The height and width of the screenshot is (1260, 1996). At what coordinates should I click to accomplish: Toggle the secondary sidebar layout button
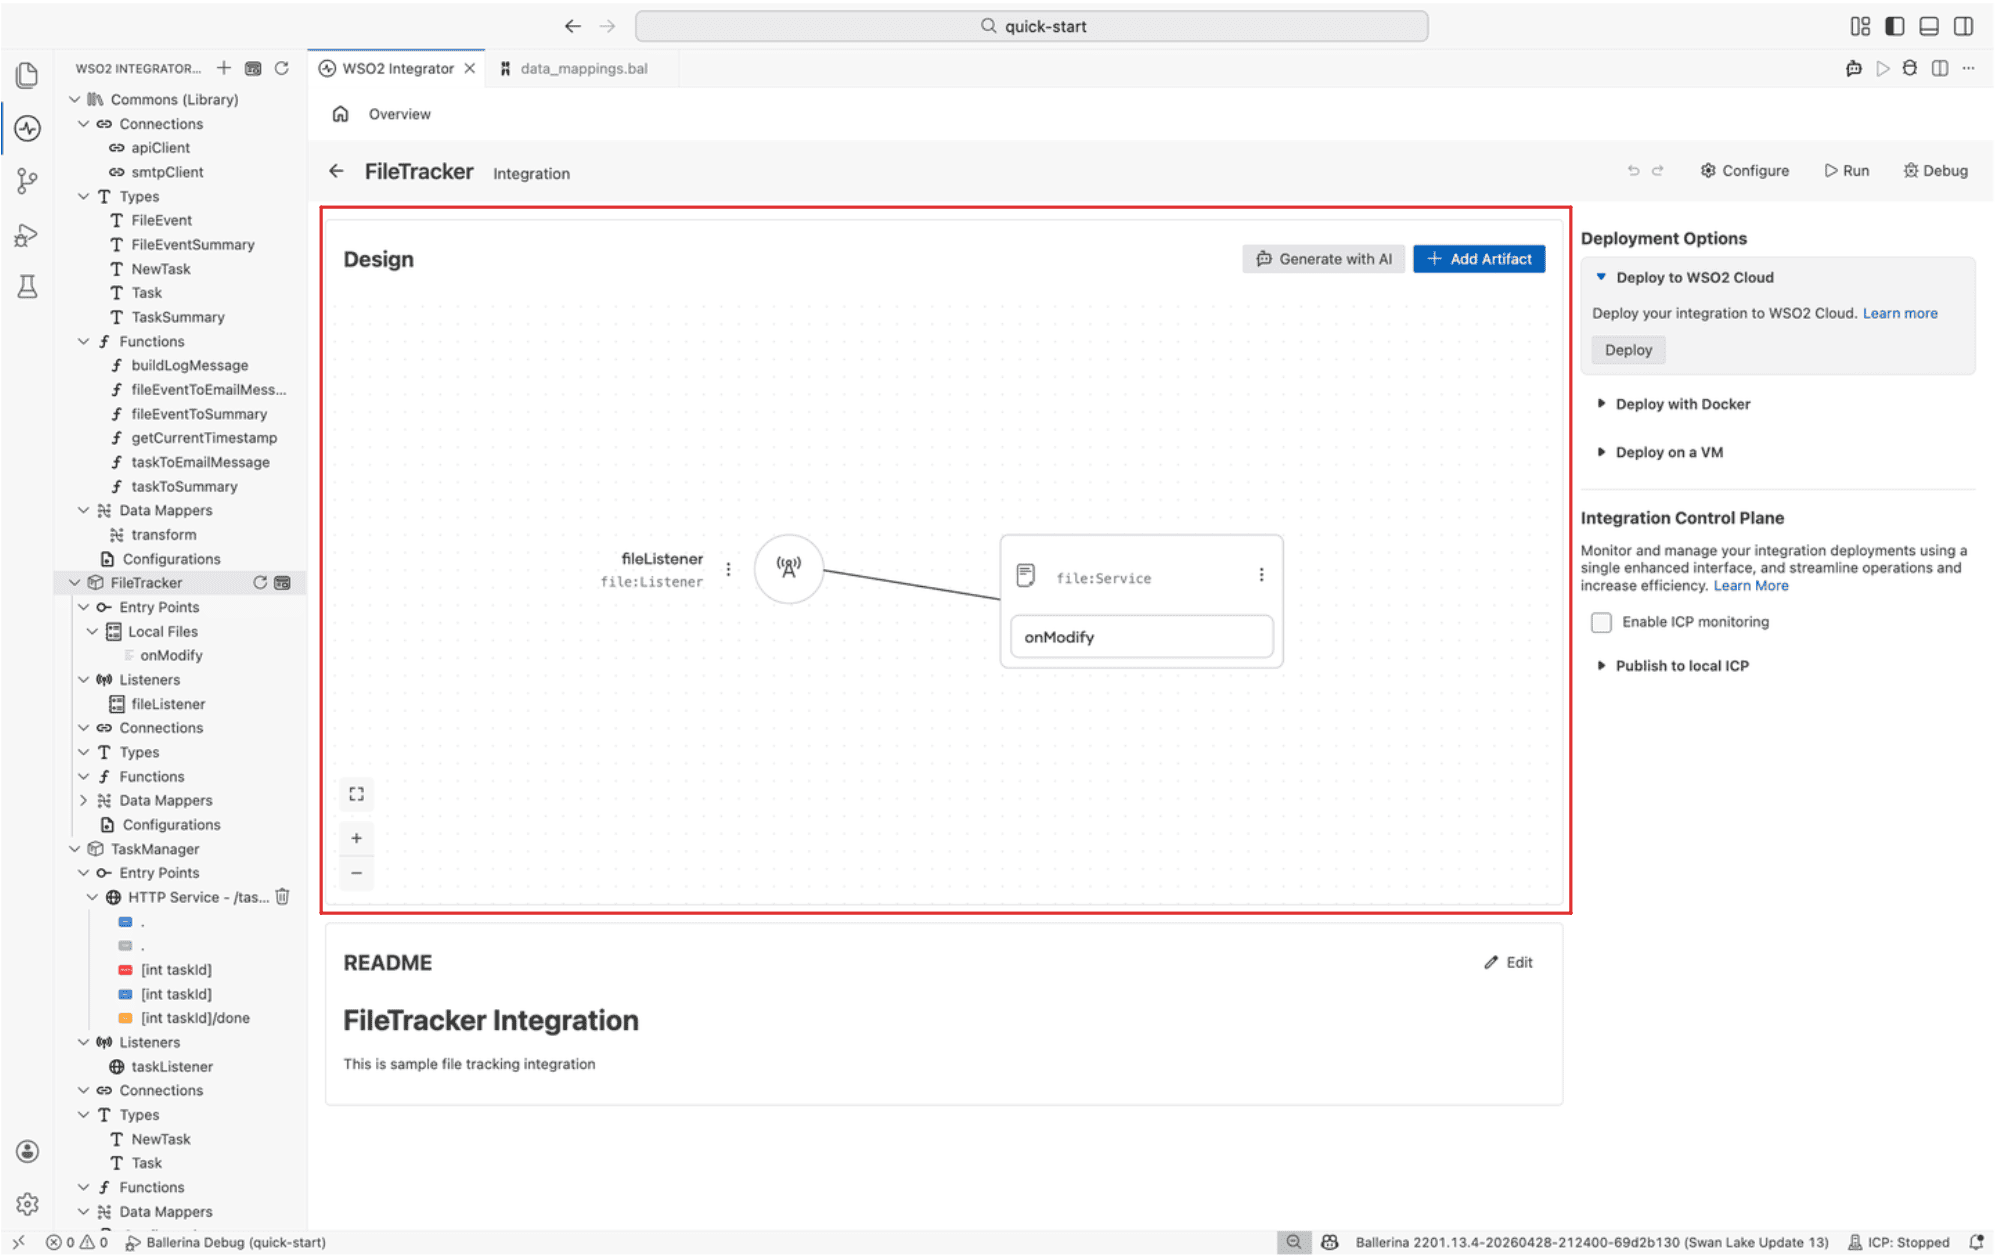click(x=1964, y=26)
